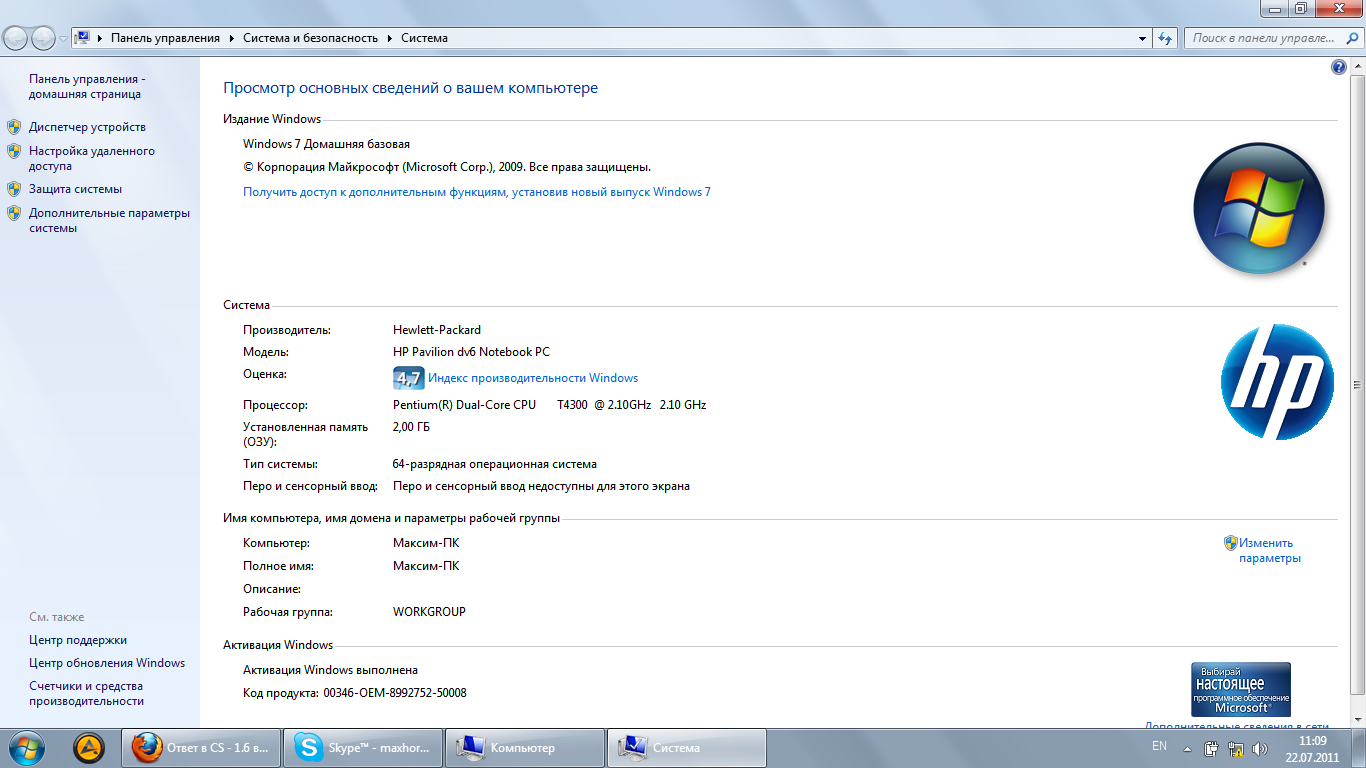The image size is (1366, 768).
Task: Show hidden tray icons arrow
Action: pyautogui.click(x=1188, y=748)
